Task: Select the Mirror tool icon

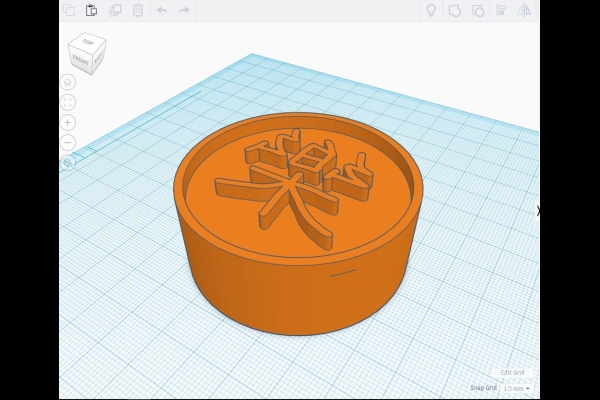Action: [x=523, y=10]
